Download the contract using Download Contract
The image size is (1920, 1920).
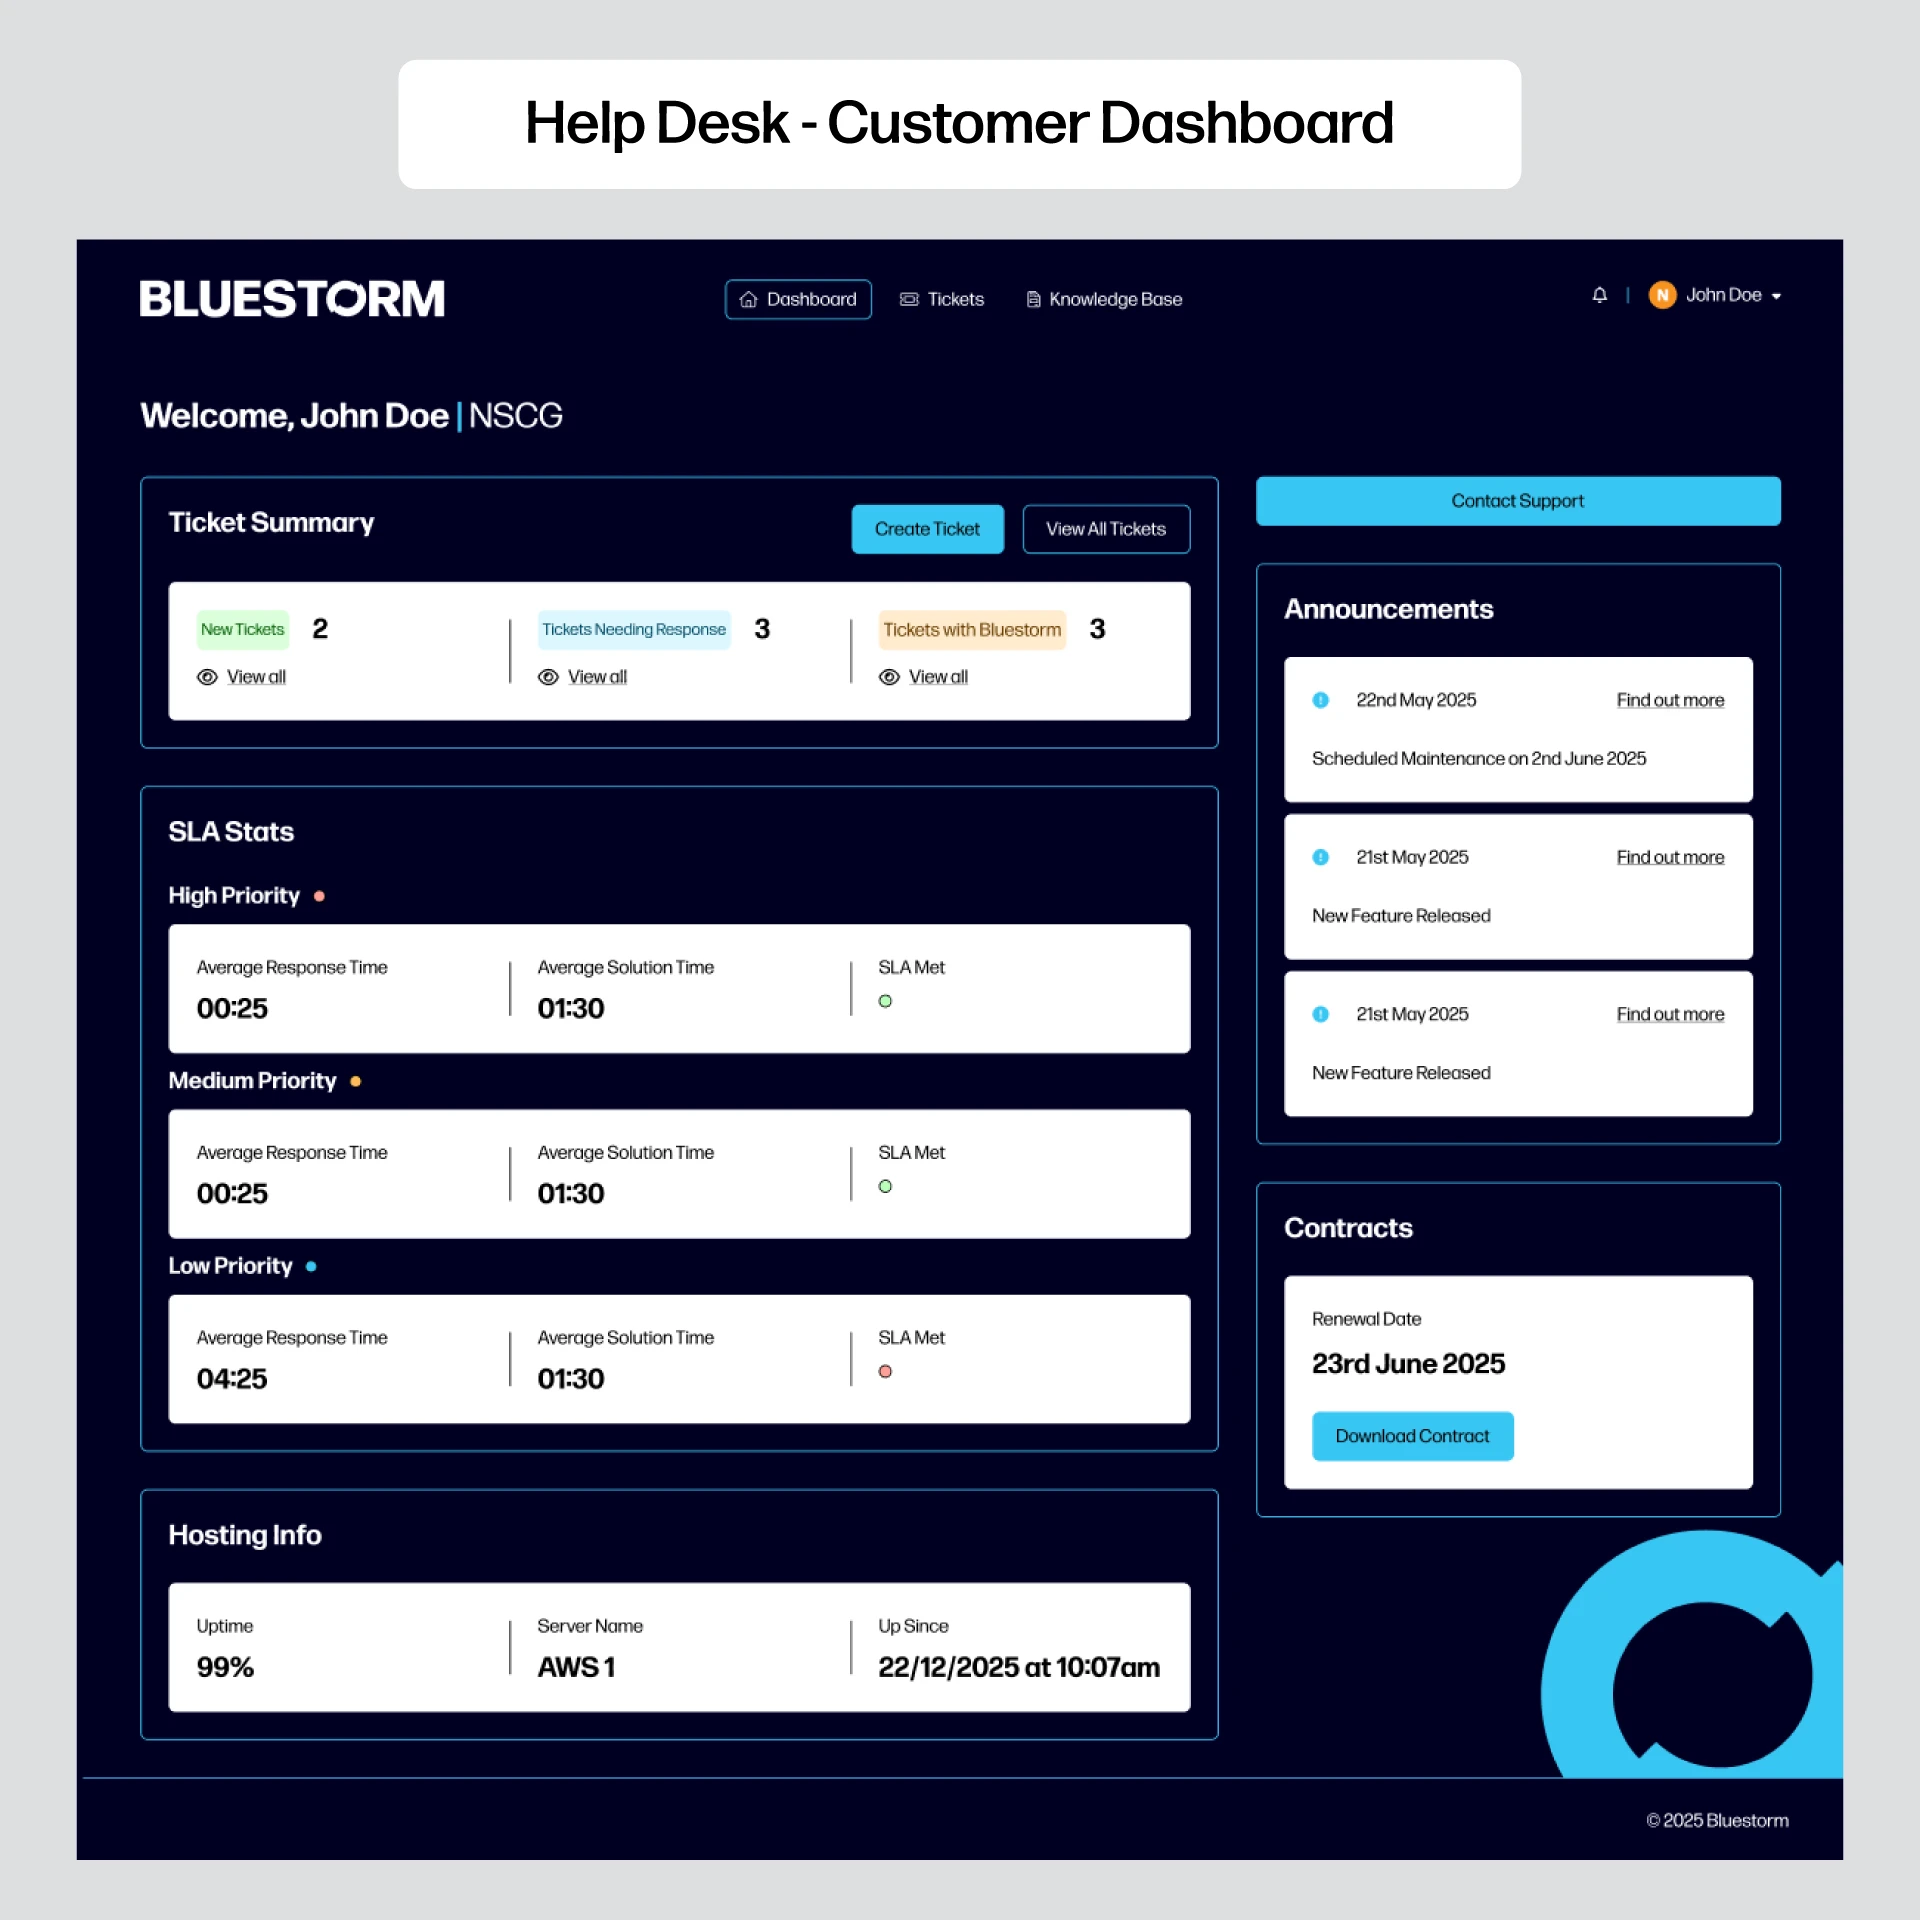coord(1412,1436)
